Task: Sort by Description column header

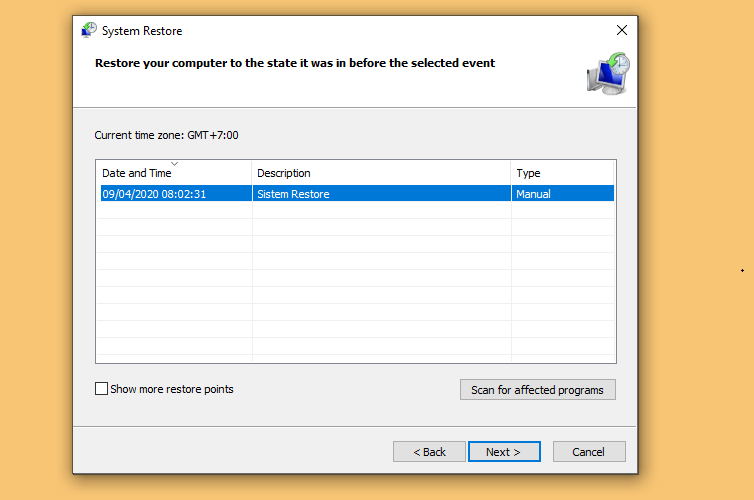Action: click(x=381, y=173)
